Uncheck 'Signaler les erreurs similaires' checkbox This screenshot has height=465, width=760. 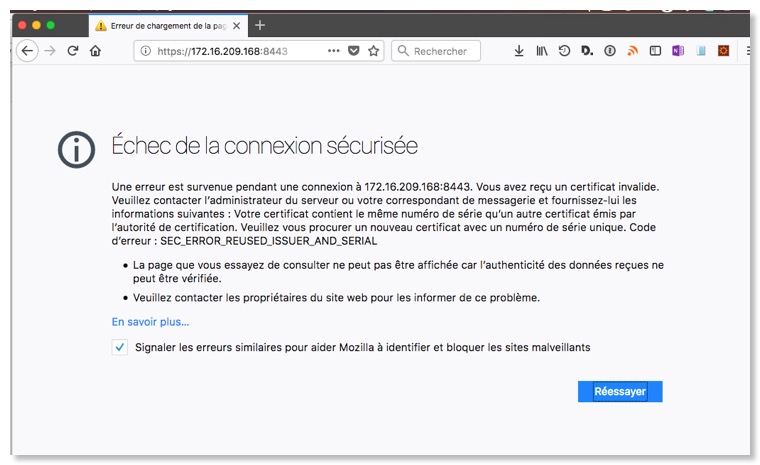tap(120, 347)
